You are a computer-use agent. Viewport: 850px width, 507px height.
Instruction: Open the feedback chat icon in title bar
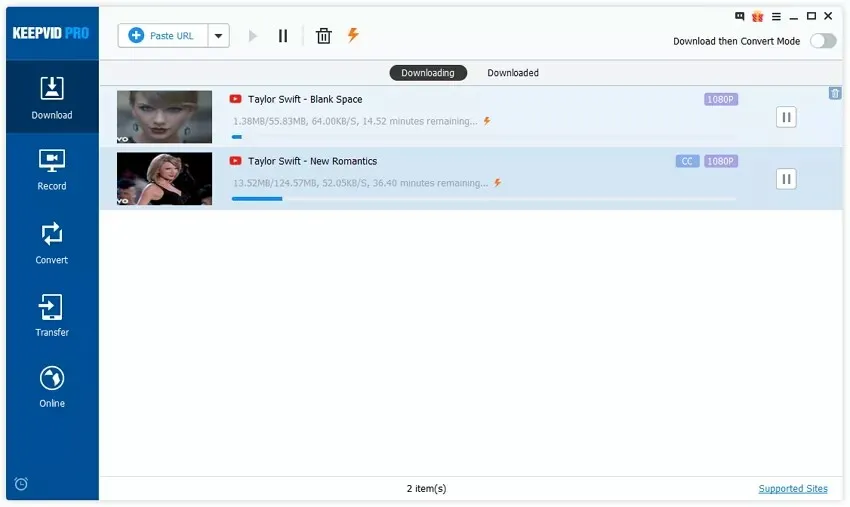[739, 16]
